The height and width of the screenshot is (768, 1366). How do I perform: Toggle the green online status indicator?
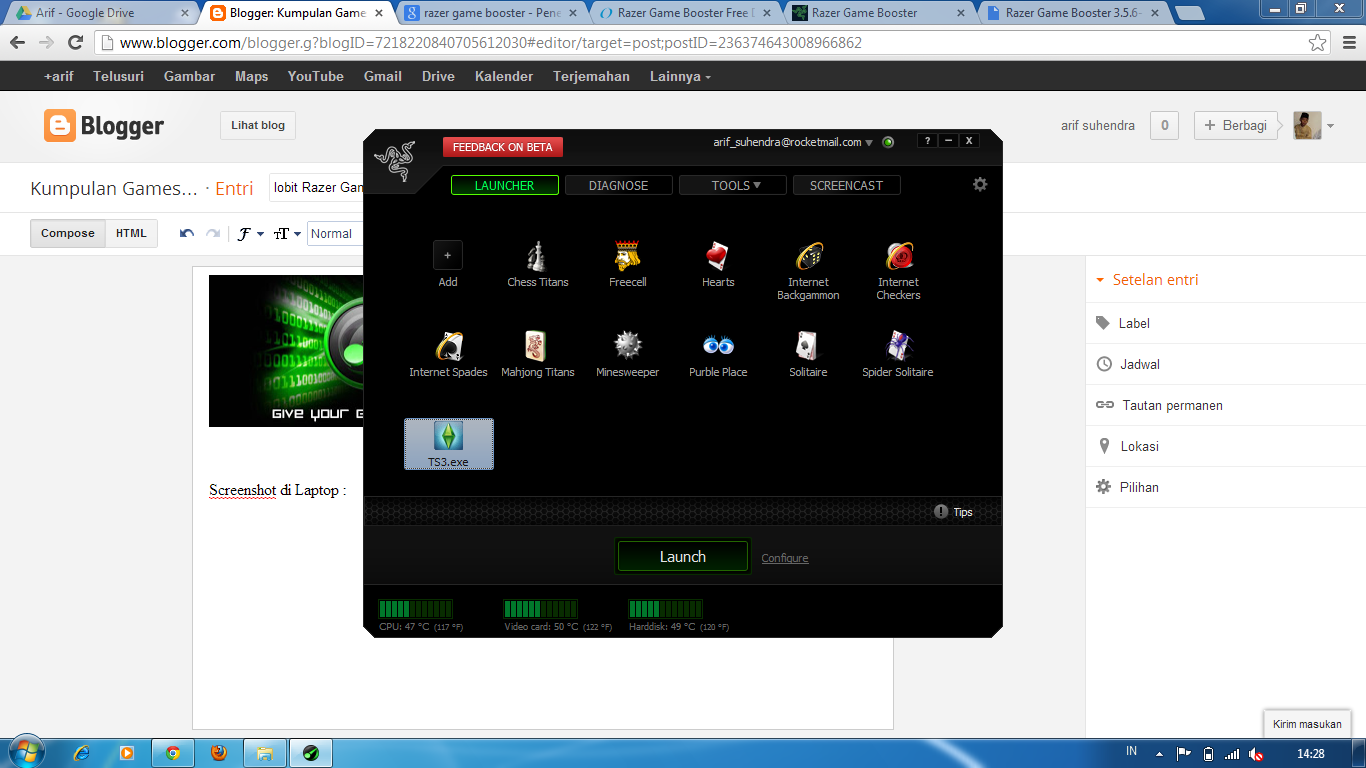pos(887,142)
